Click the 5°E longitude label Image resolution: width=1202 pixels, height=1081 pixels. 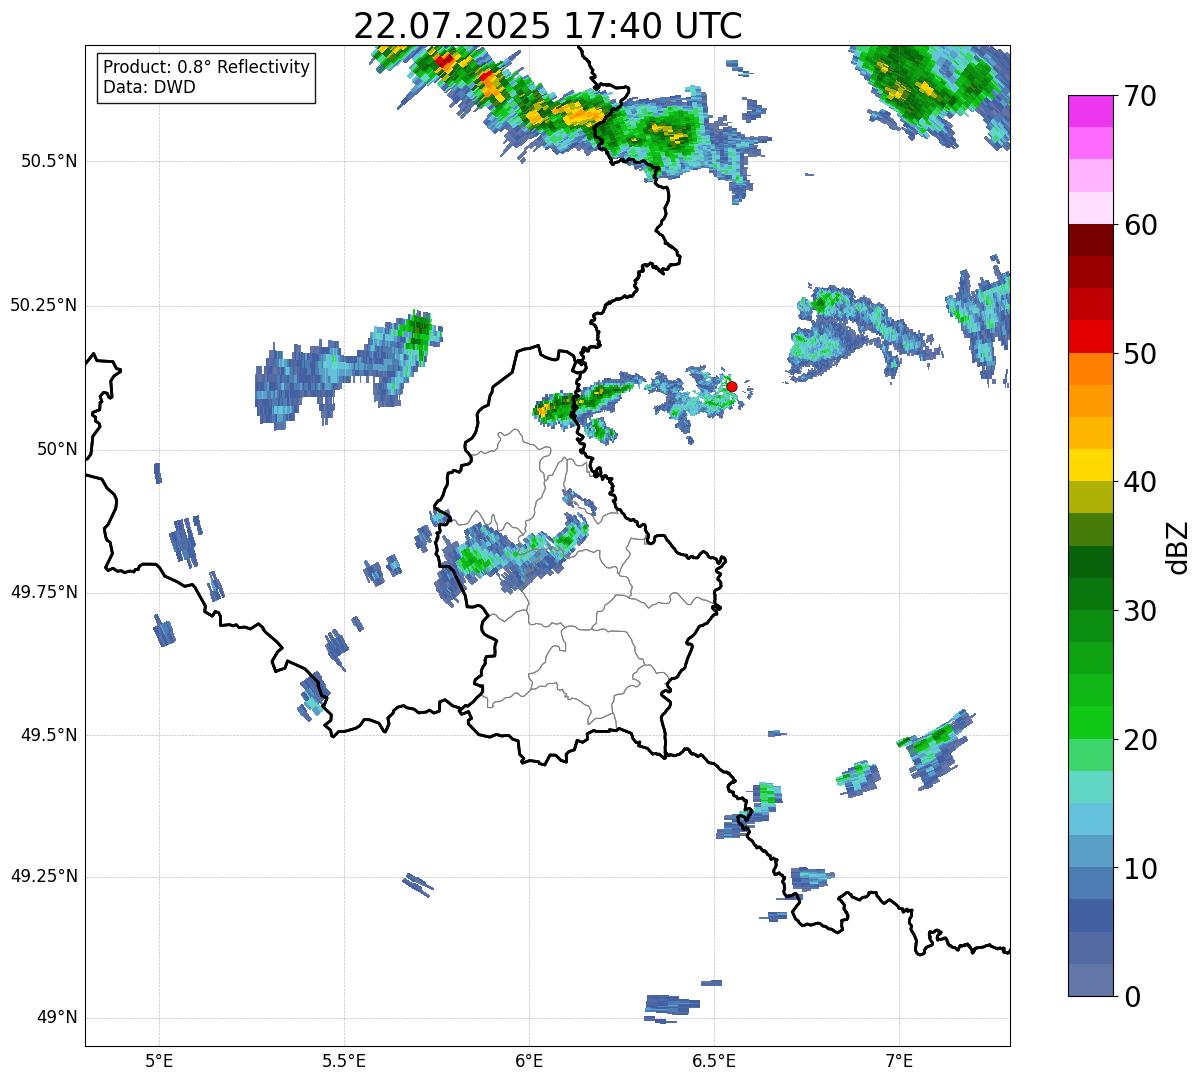point(159,1060)
